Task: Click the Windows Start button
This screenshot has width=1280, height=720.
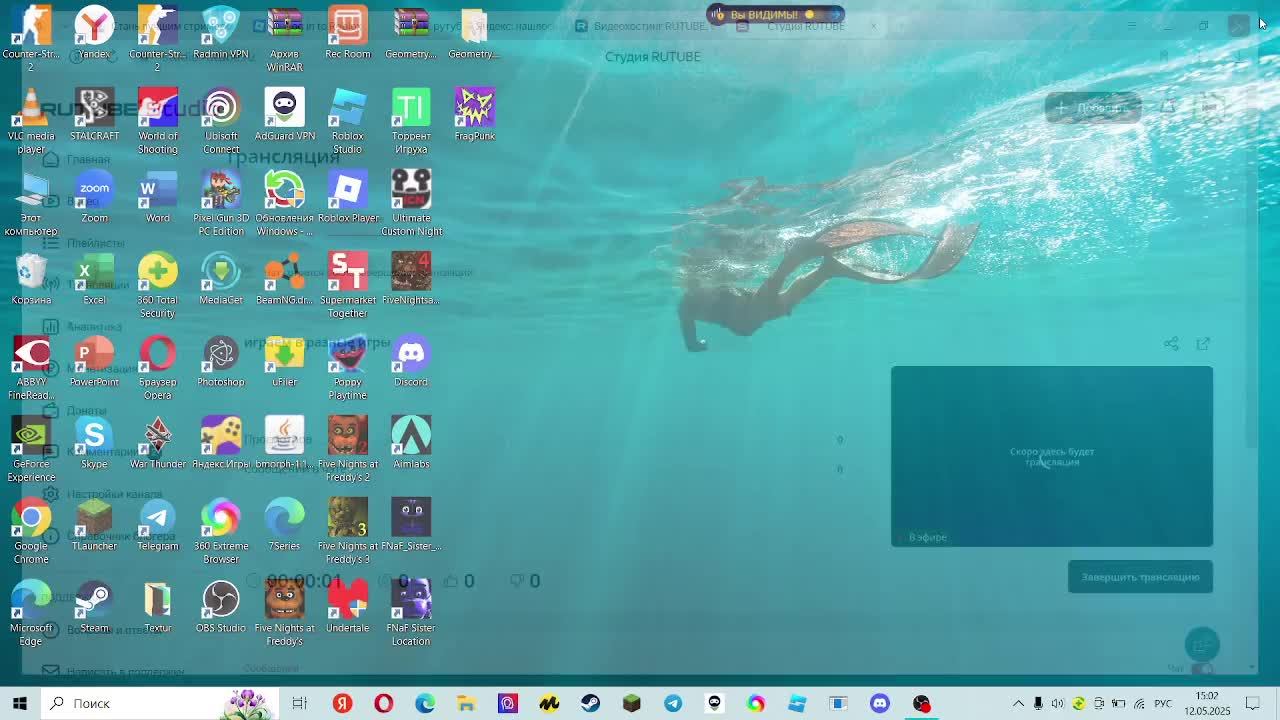Action: point(20,703)
